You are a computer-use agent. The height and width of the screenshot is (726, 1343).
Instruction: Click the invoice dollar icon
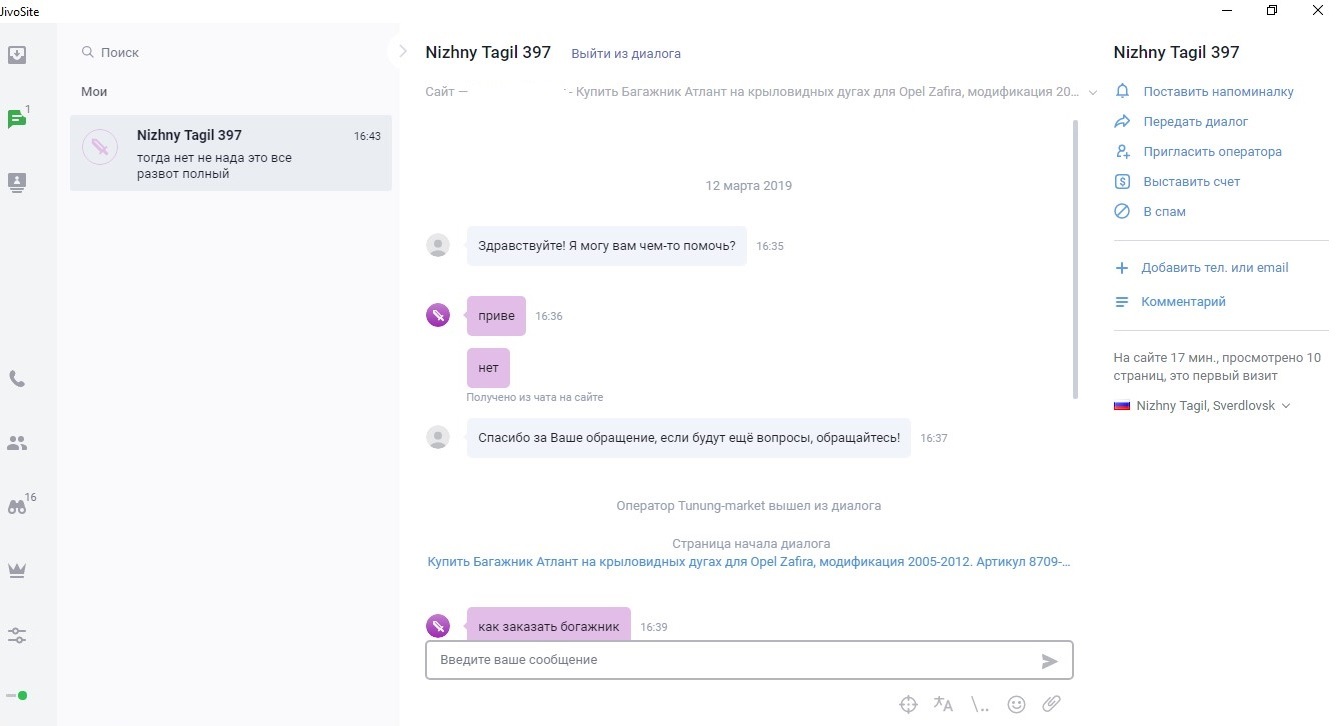pos(1122,181)
